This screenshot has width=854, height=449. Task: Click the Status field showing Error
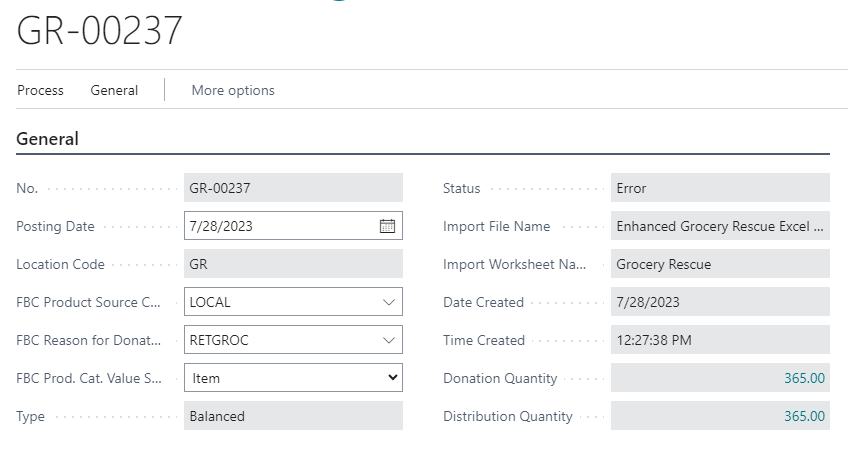(719, 188)
